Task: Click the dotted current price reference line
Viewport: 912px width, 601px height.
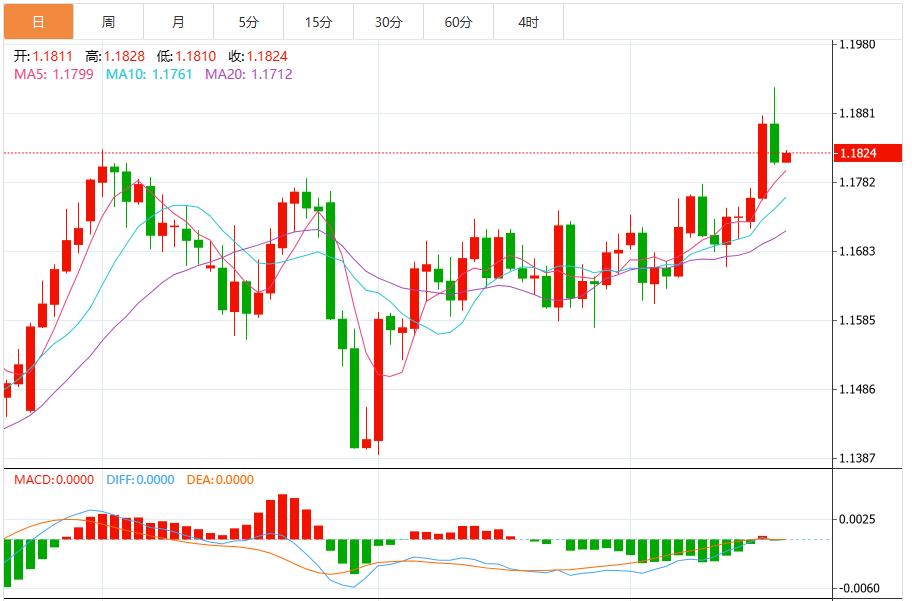Action: (450, 153)
